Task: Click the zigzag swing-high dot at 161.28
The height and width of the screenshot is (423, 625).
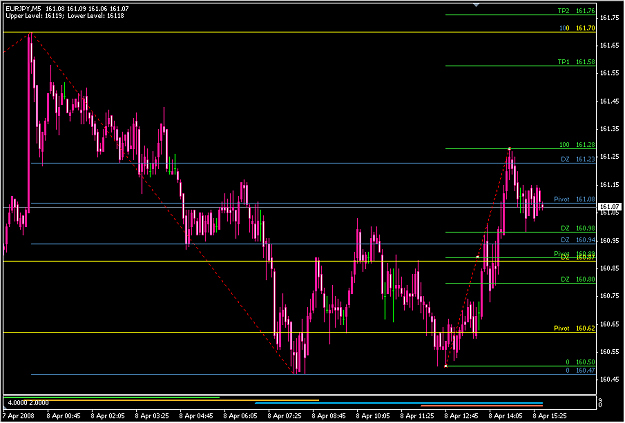Action: pos(509,149)
